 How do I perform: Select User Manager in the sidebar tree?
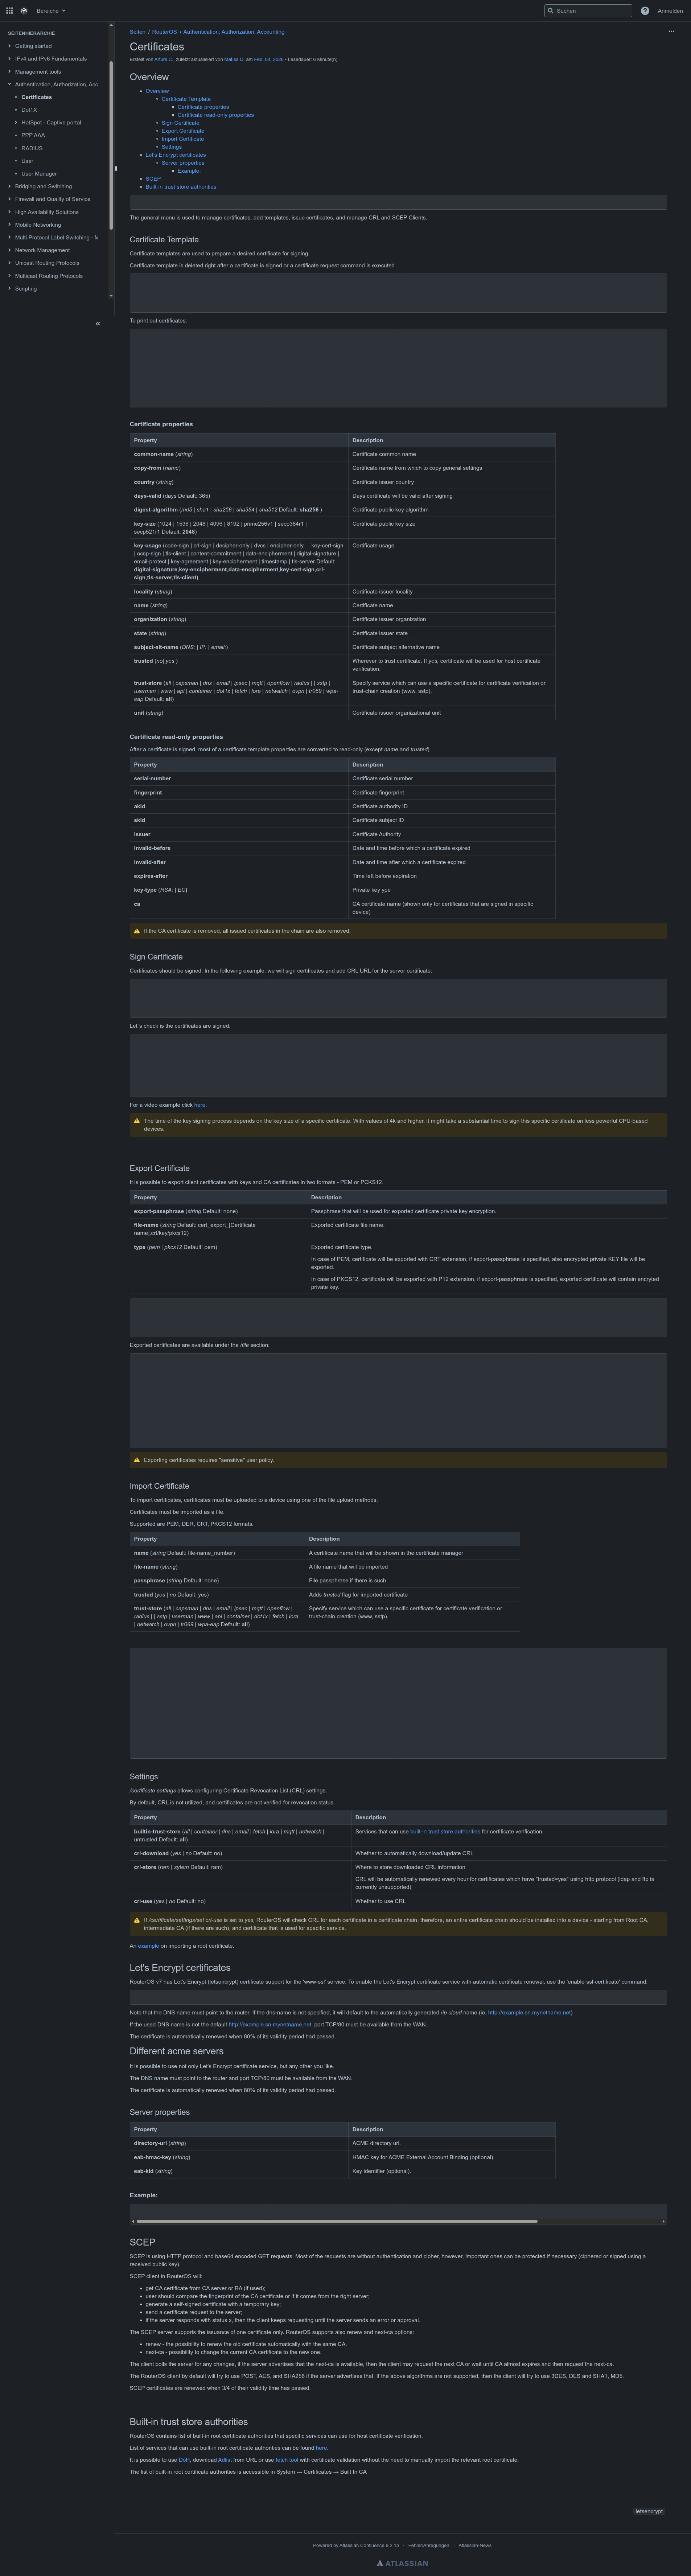(x=39, y=174)
